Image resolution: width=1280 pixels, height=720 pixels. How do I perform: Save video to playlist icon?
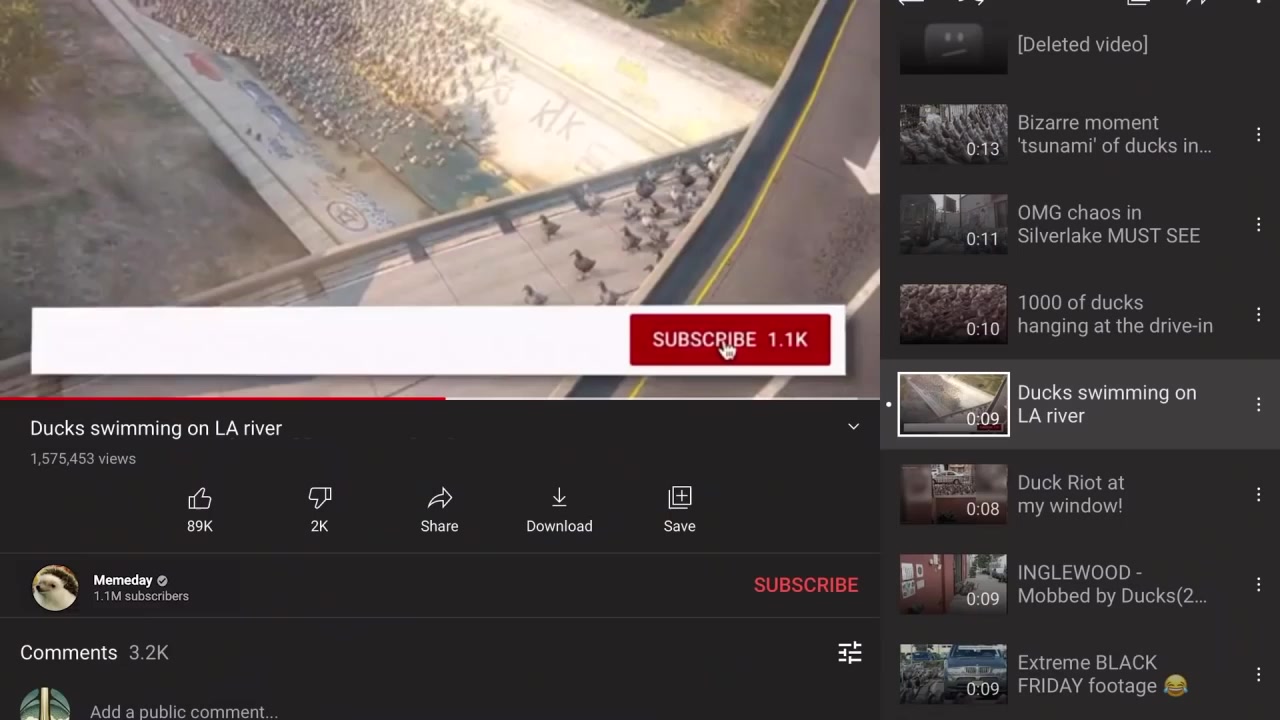(x=679, y=498)
